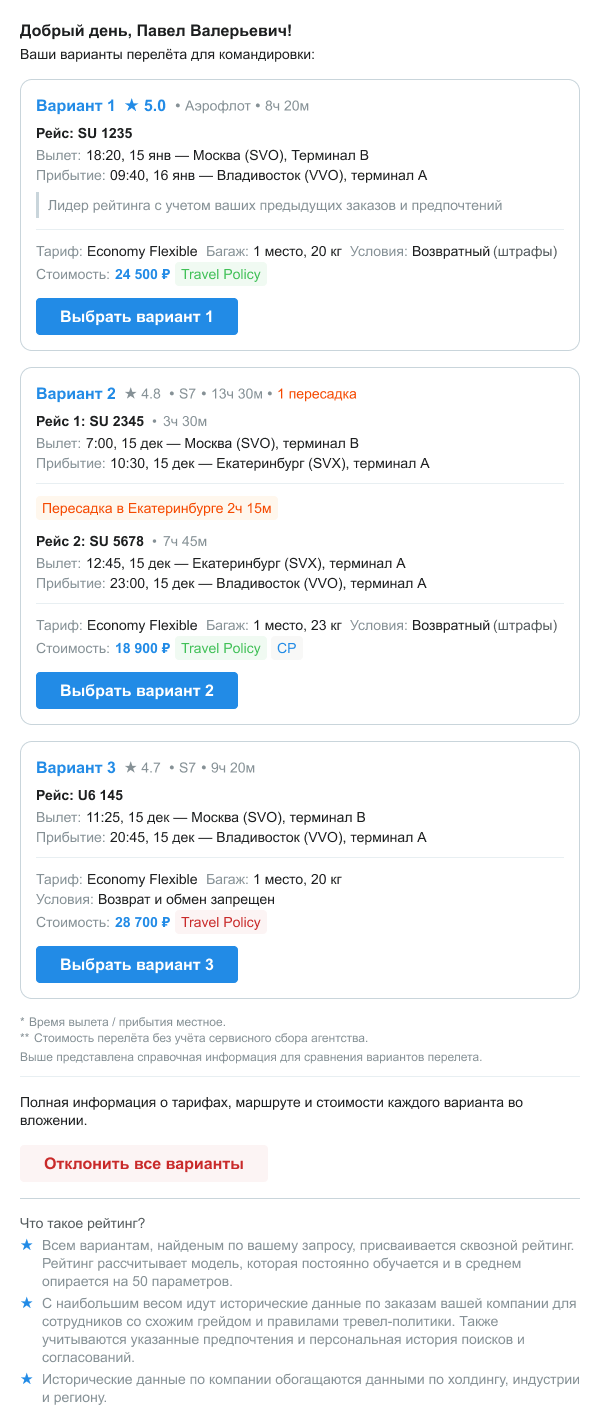This screenshot has height=1426, width=600.
Task: Decline all options with "Отклонить все варианты"
Action: click(144, 1164)
